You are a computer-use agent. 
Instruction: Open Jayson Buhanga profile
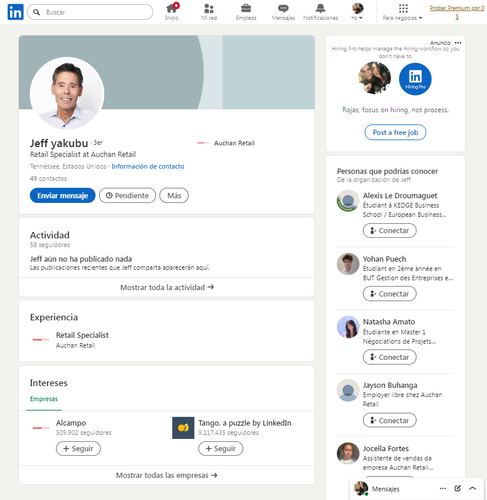(x=390, y=385)
